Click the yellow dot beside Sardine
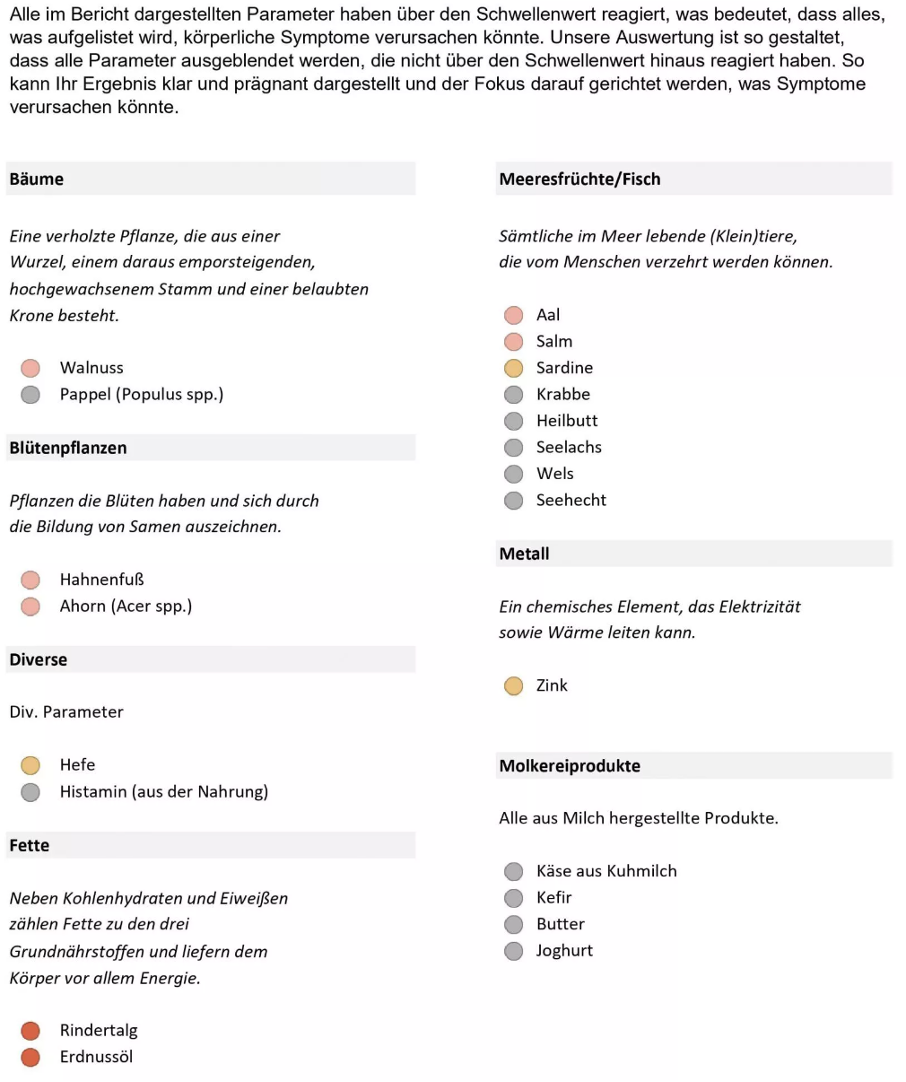906x1082 pixels. (x=513, y=368)
